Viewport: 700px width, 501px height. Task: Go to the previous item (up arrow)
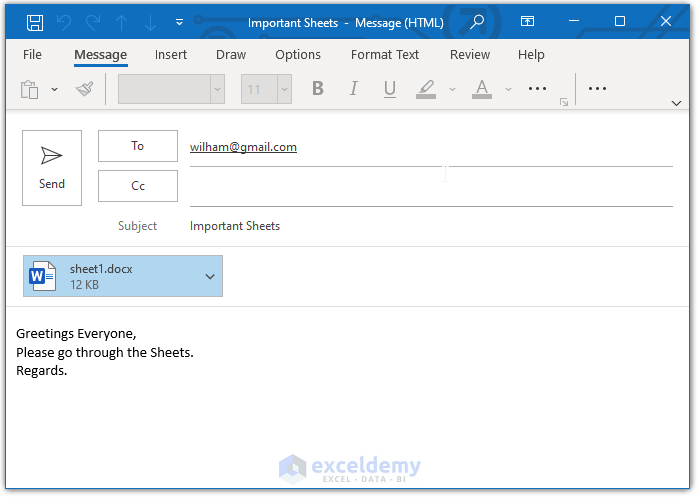[x=121, y=22]
